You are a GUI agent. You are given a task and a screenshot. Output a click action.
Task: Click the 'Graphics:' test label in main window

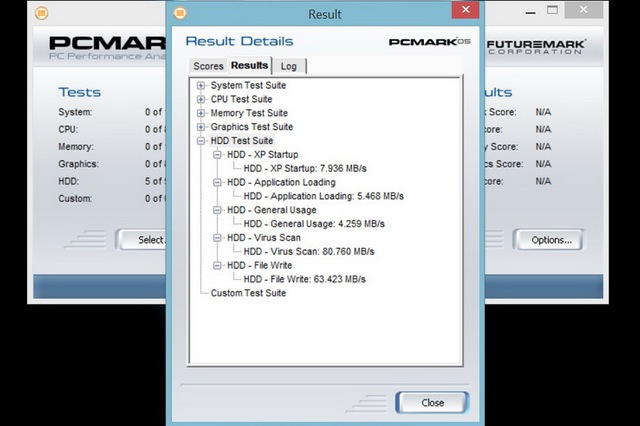click(78, 164)
